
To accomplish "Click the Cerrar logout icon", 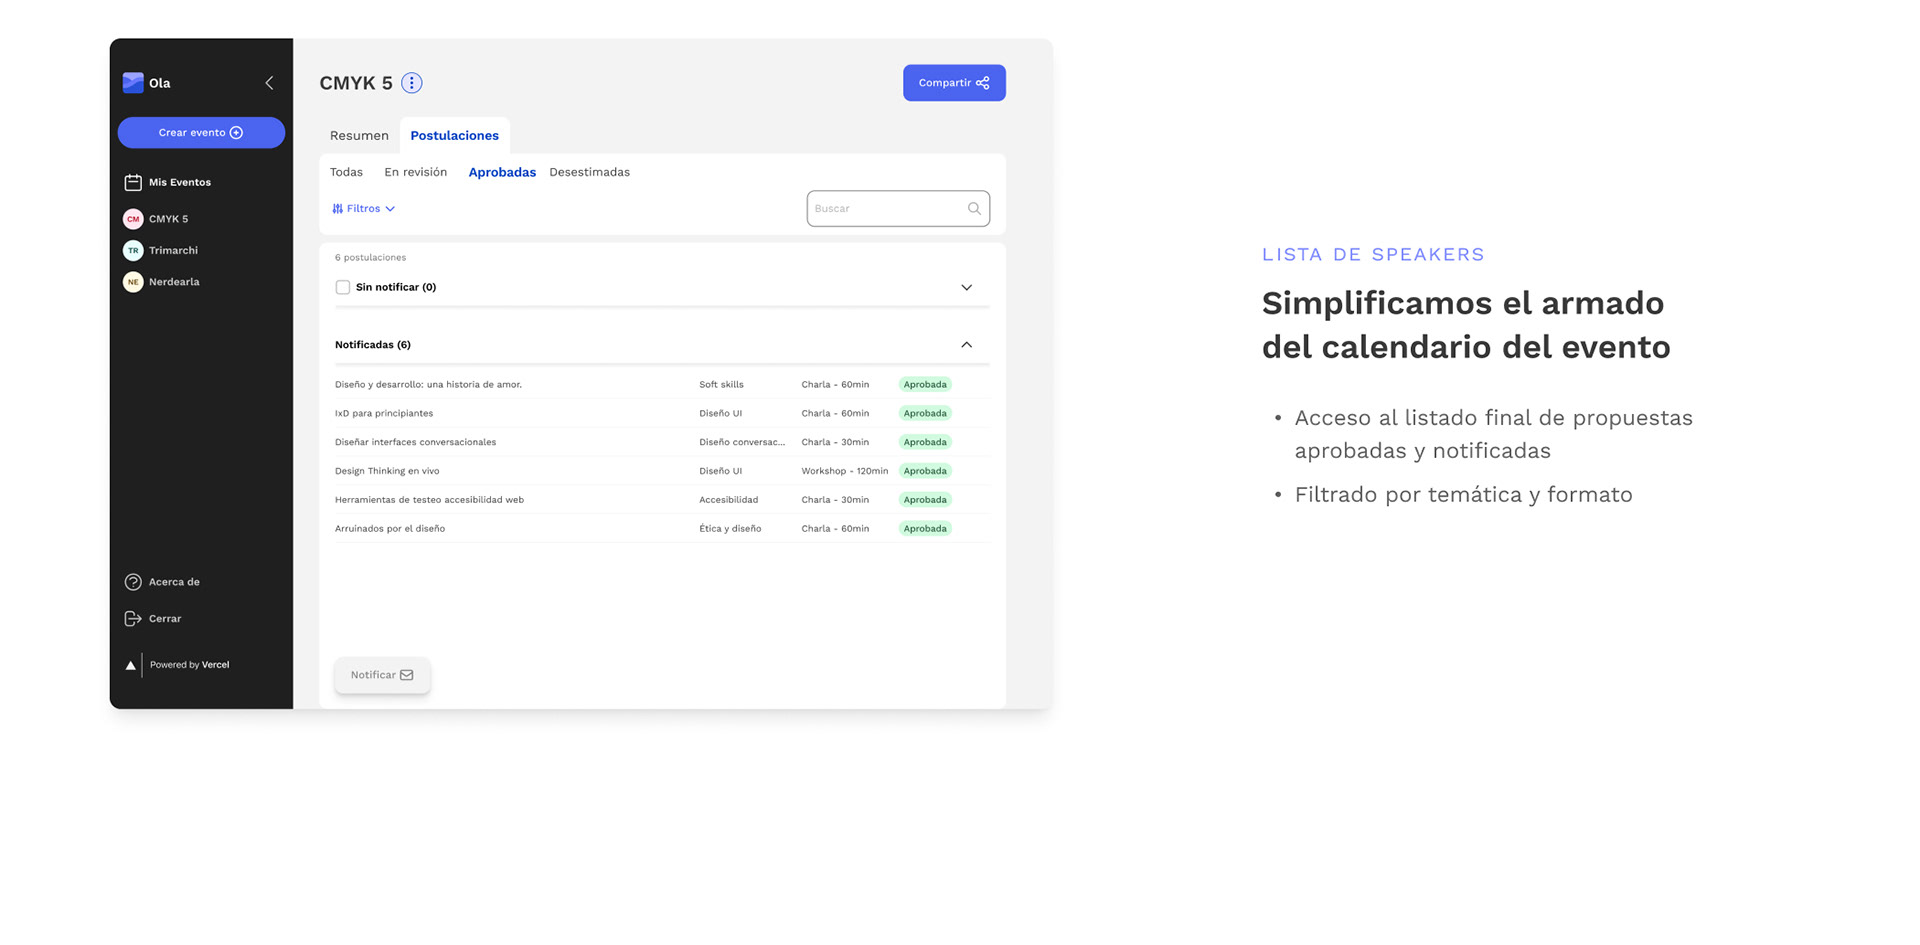I will pyautogui.click(x=133, y=619).
